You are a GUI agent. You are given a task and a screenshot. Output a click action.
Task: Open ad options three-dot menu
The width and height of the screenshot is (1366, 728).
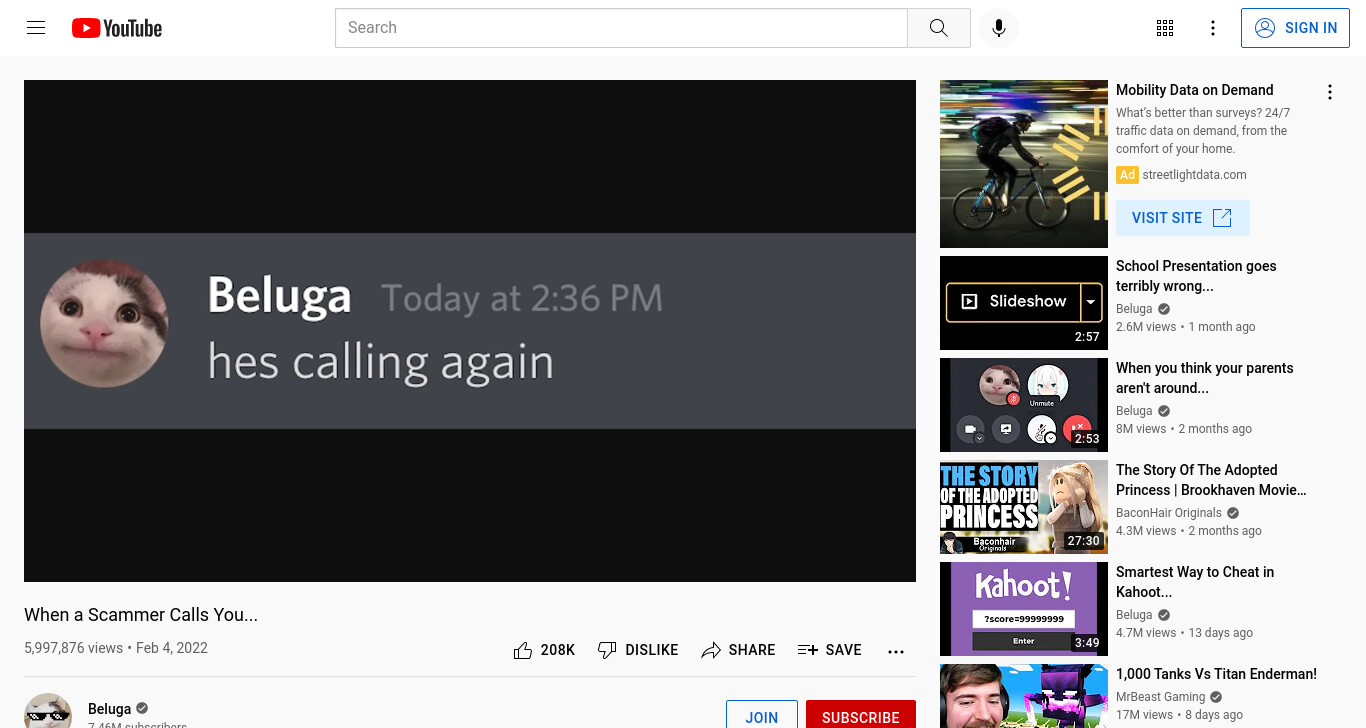coord(1330,92)
